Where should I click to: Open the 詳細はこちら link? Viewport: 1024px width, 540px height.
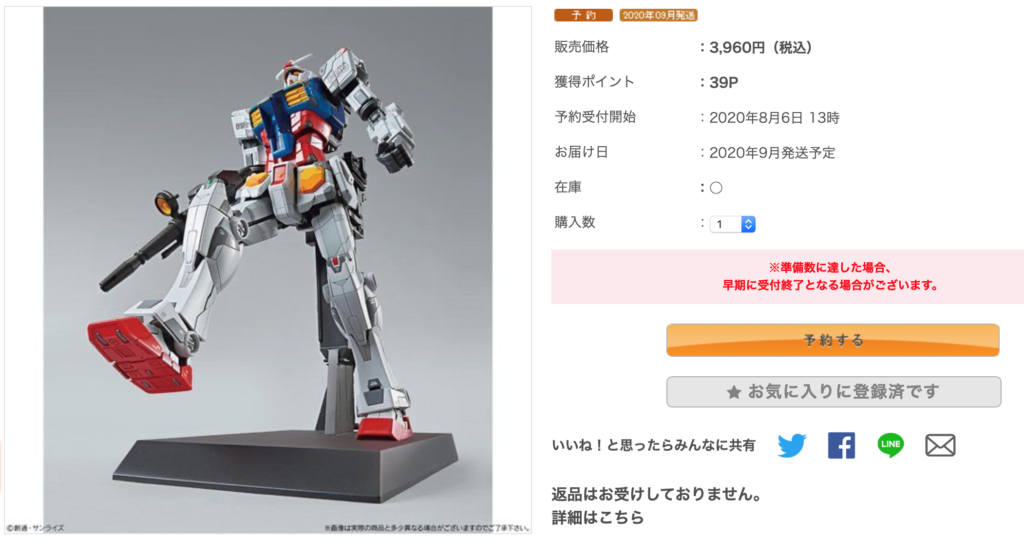[598, 518]
